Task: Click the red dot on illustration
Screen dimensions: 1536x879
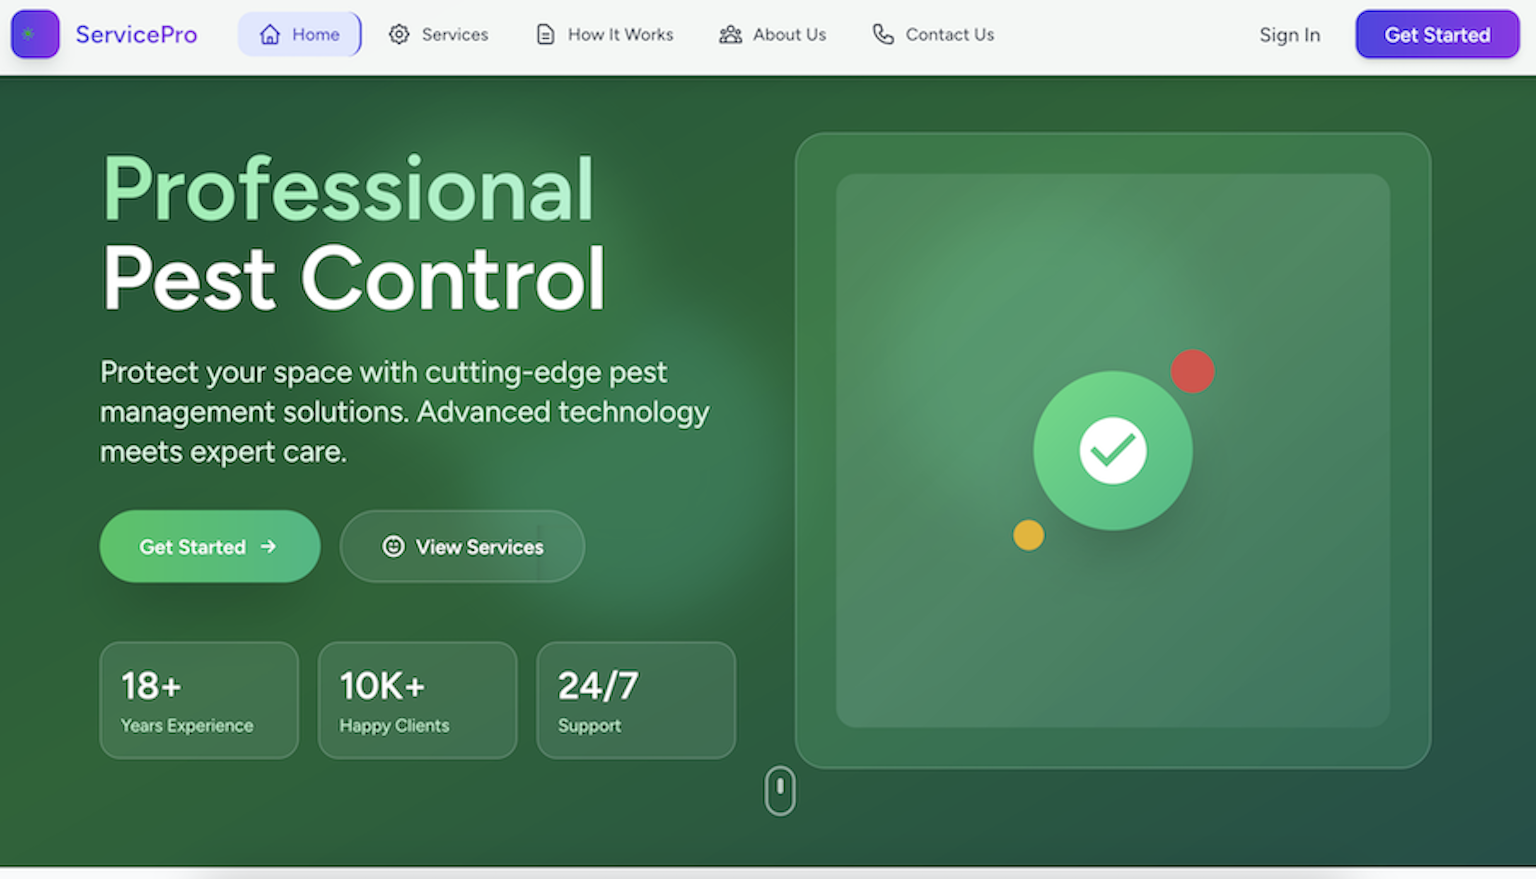Action: pos(1192,371)
